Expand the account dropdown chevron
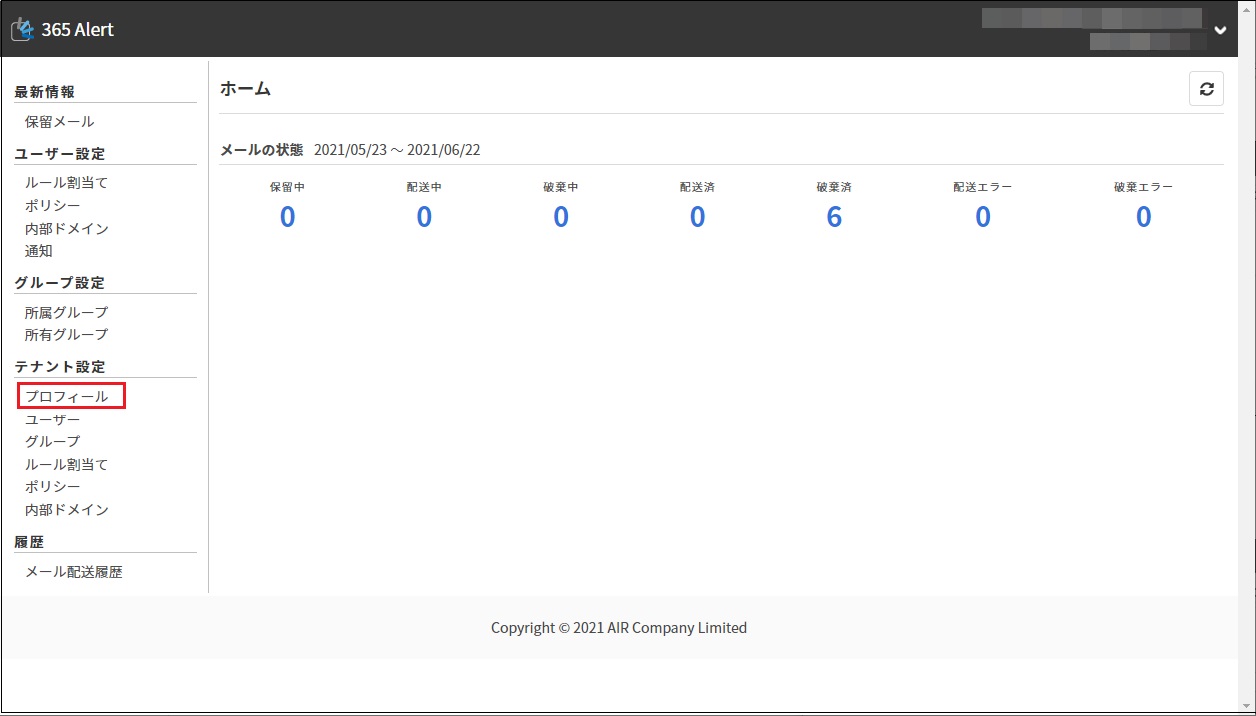This screenshot has height=716, width=1256. (1220, 30)
